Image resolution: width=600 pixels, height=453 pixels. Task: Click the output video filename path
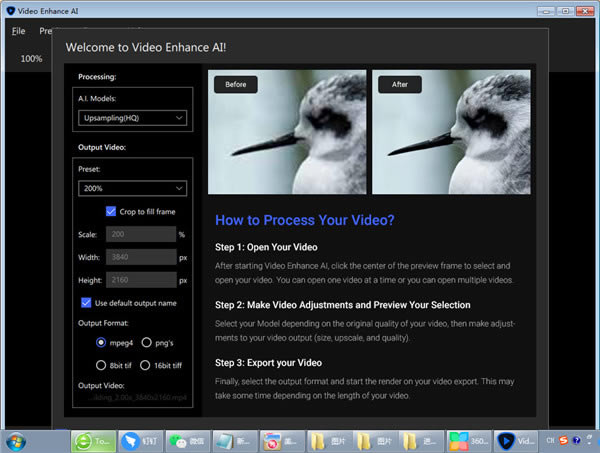click(x=137, y=398)
